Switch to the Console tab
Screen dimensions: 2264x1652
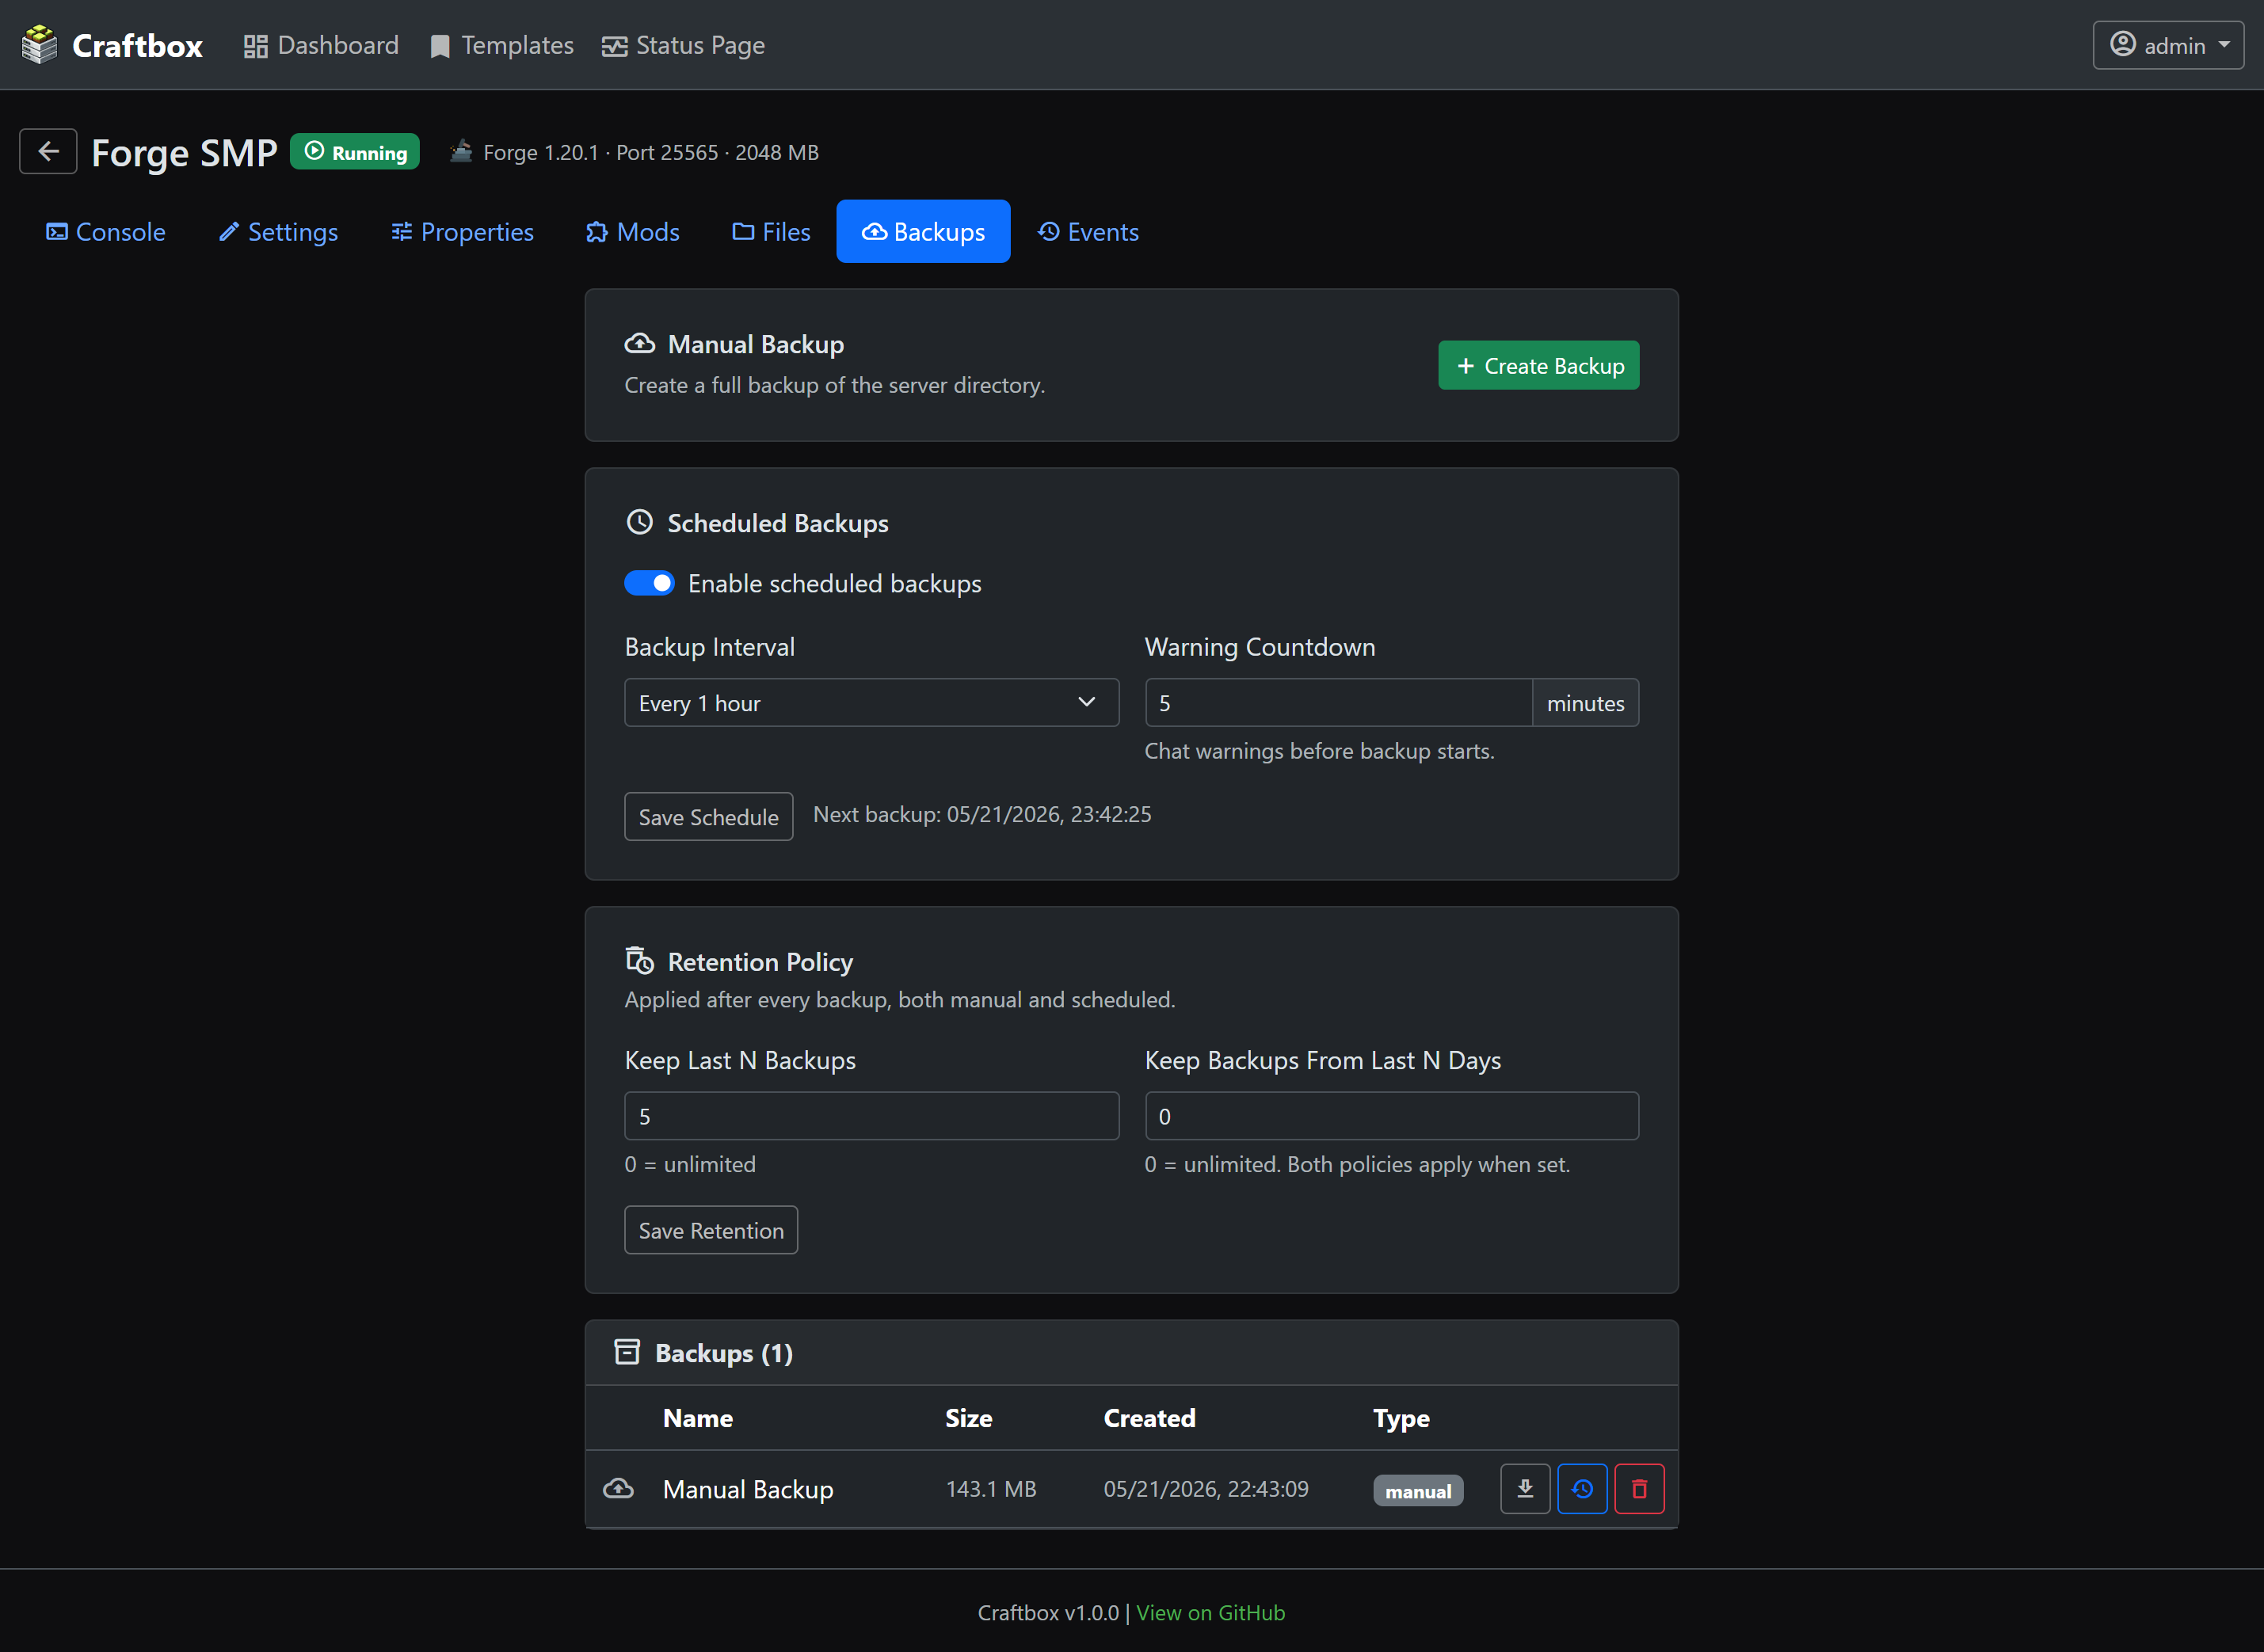(106, 232)
